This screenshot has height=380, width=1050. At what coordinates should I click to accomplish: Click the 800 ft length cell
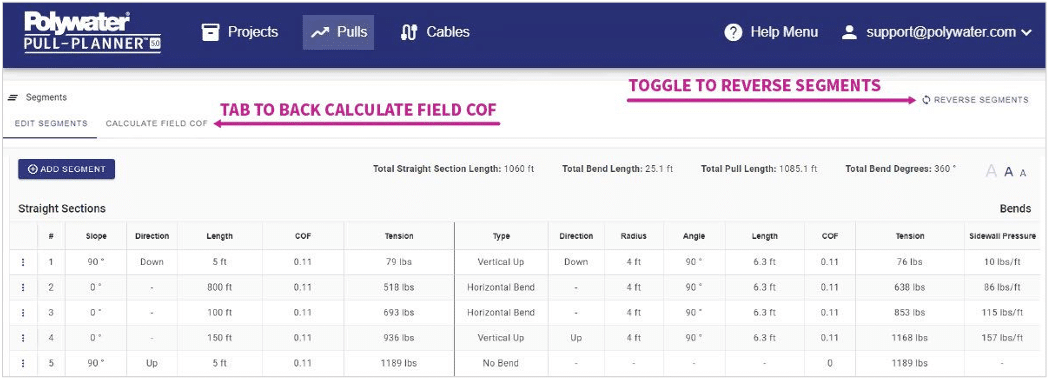pos(220,288)
